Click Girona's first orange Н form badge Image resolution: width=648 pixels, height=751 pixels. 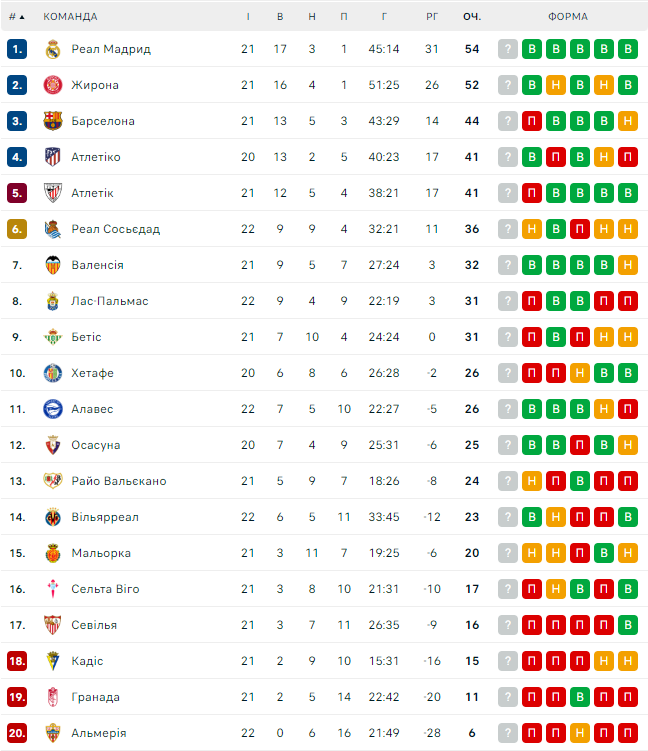[556, 85]
